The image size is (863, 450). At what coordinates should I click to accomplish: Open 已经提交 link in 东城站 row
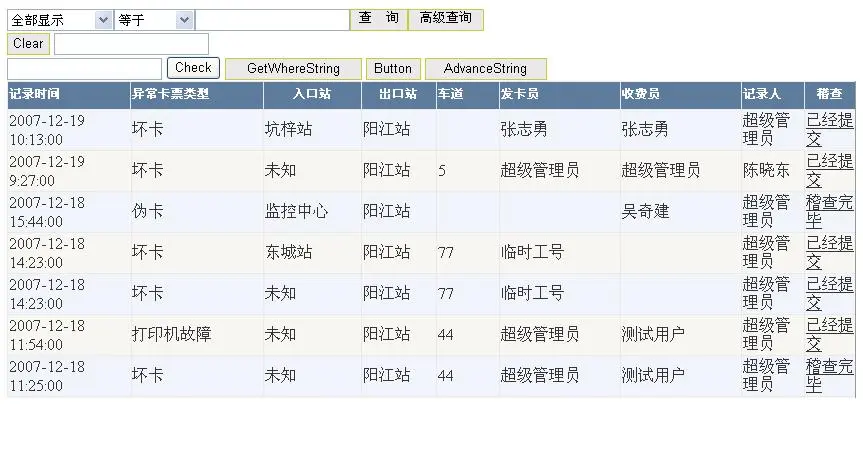(x=829, y=253)
